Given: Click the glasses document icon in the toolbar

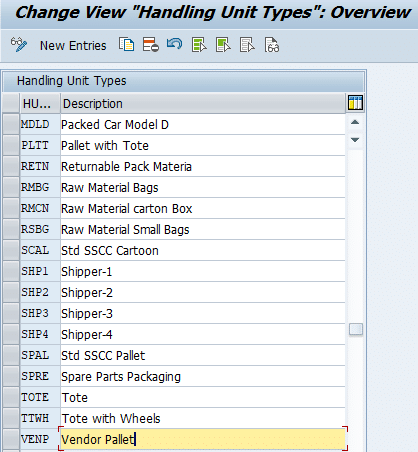Looking at the screenshot, I should pyautogui.click(x=272, y=45).
